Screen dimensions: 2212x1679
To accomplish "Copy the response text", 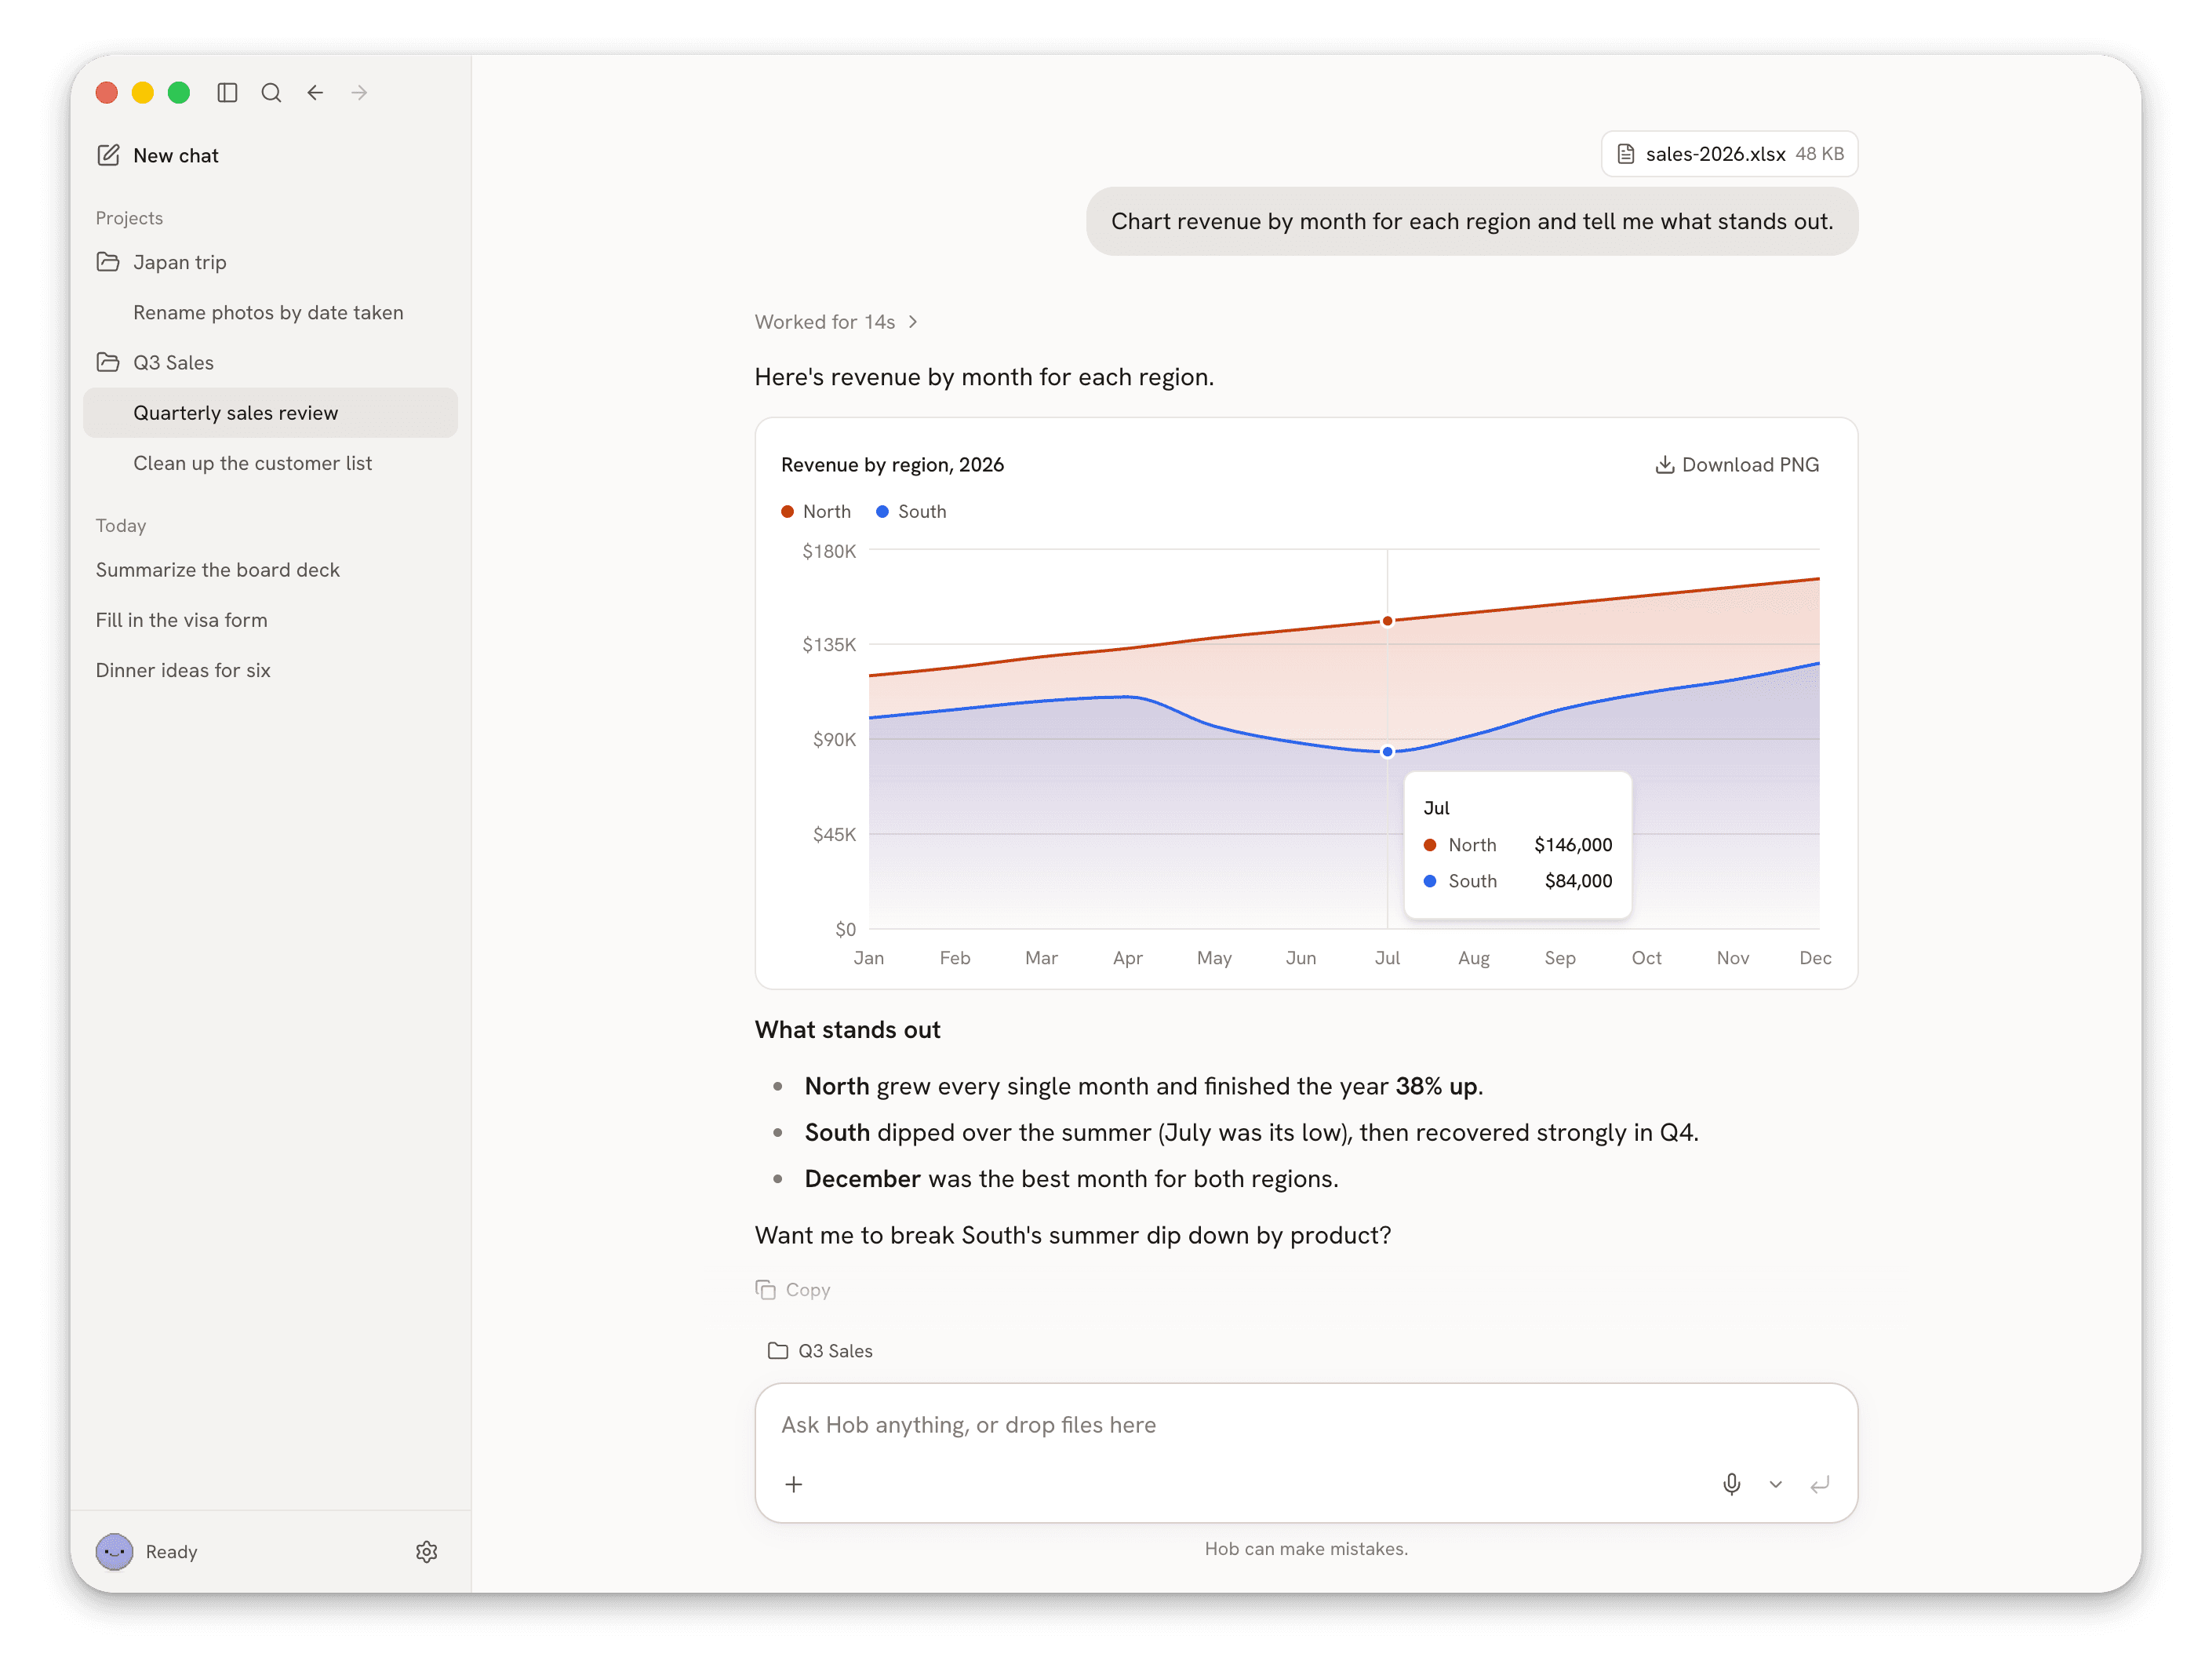I will pos(793,1290).
